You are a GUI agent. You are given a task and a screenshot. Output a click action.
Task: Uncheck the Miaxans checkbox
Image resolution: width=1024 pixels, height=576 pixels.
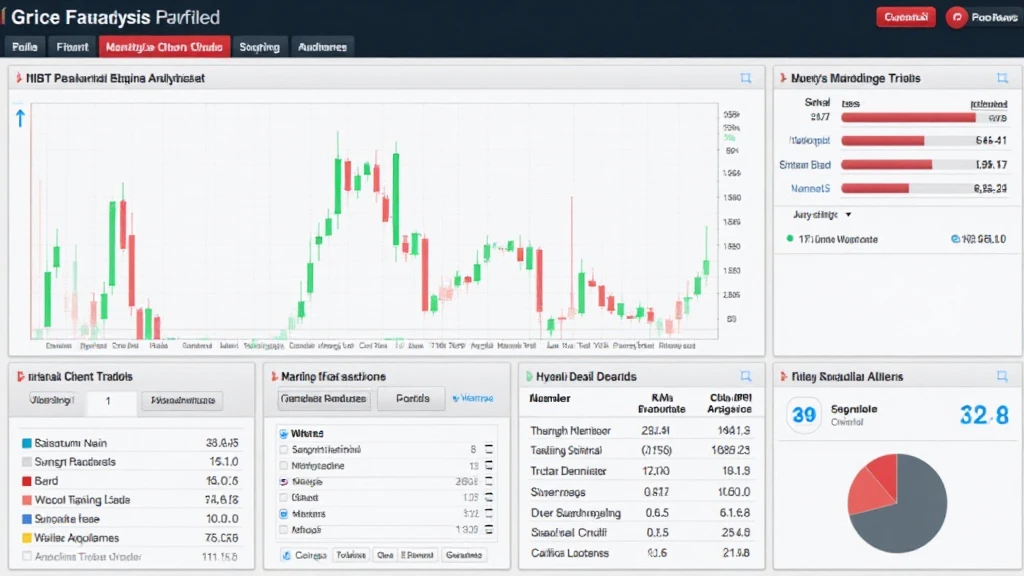pos(283,514)
